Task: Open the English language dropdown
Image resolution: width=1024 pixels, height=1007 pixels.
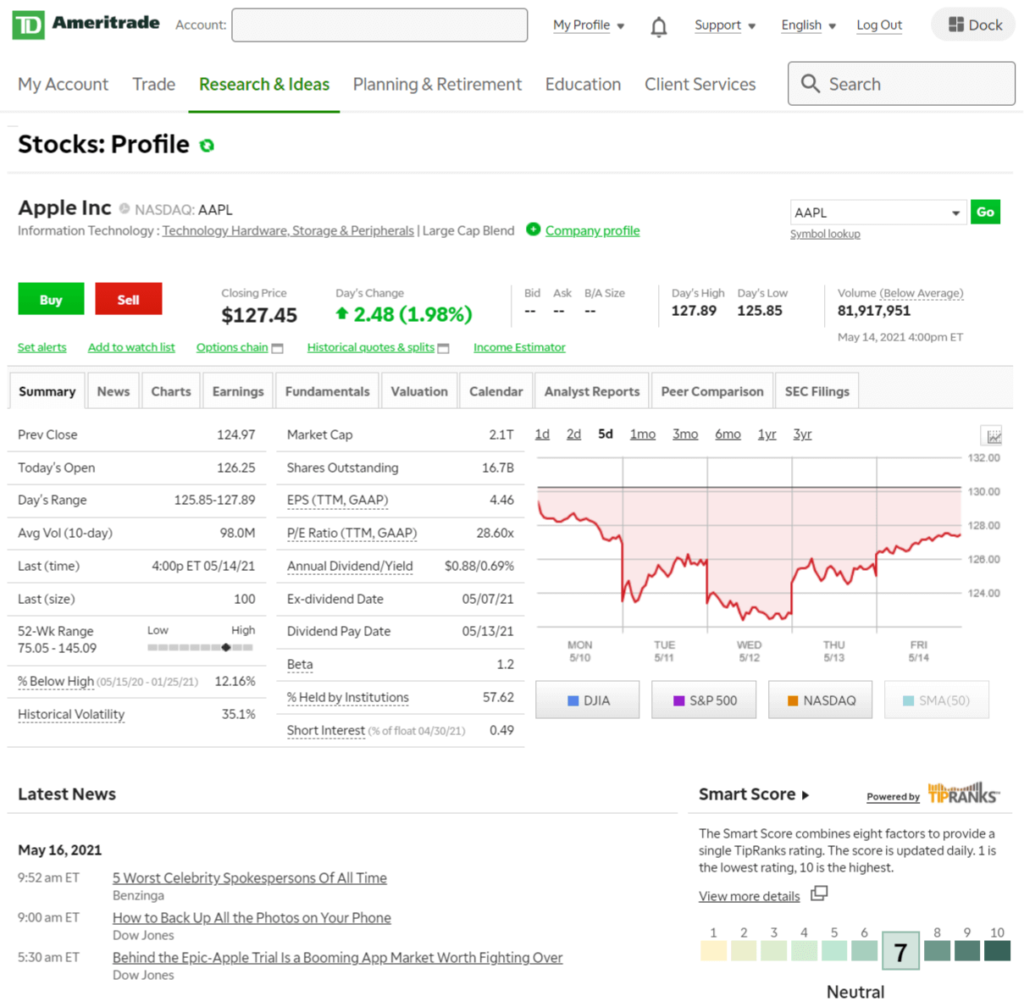Action: pyautogui.click(x=808, y=25)
